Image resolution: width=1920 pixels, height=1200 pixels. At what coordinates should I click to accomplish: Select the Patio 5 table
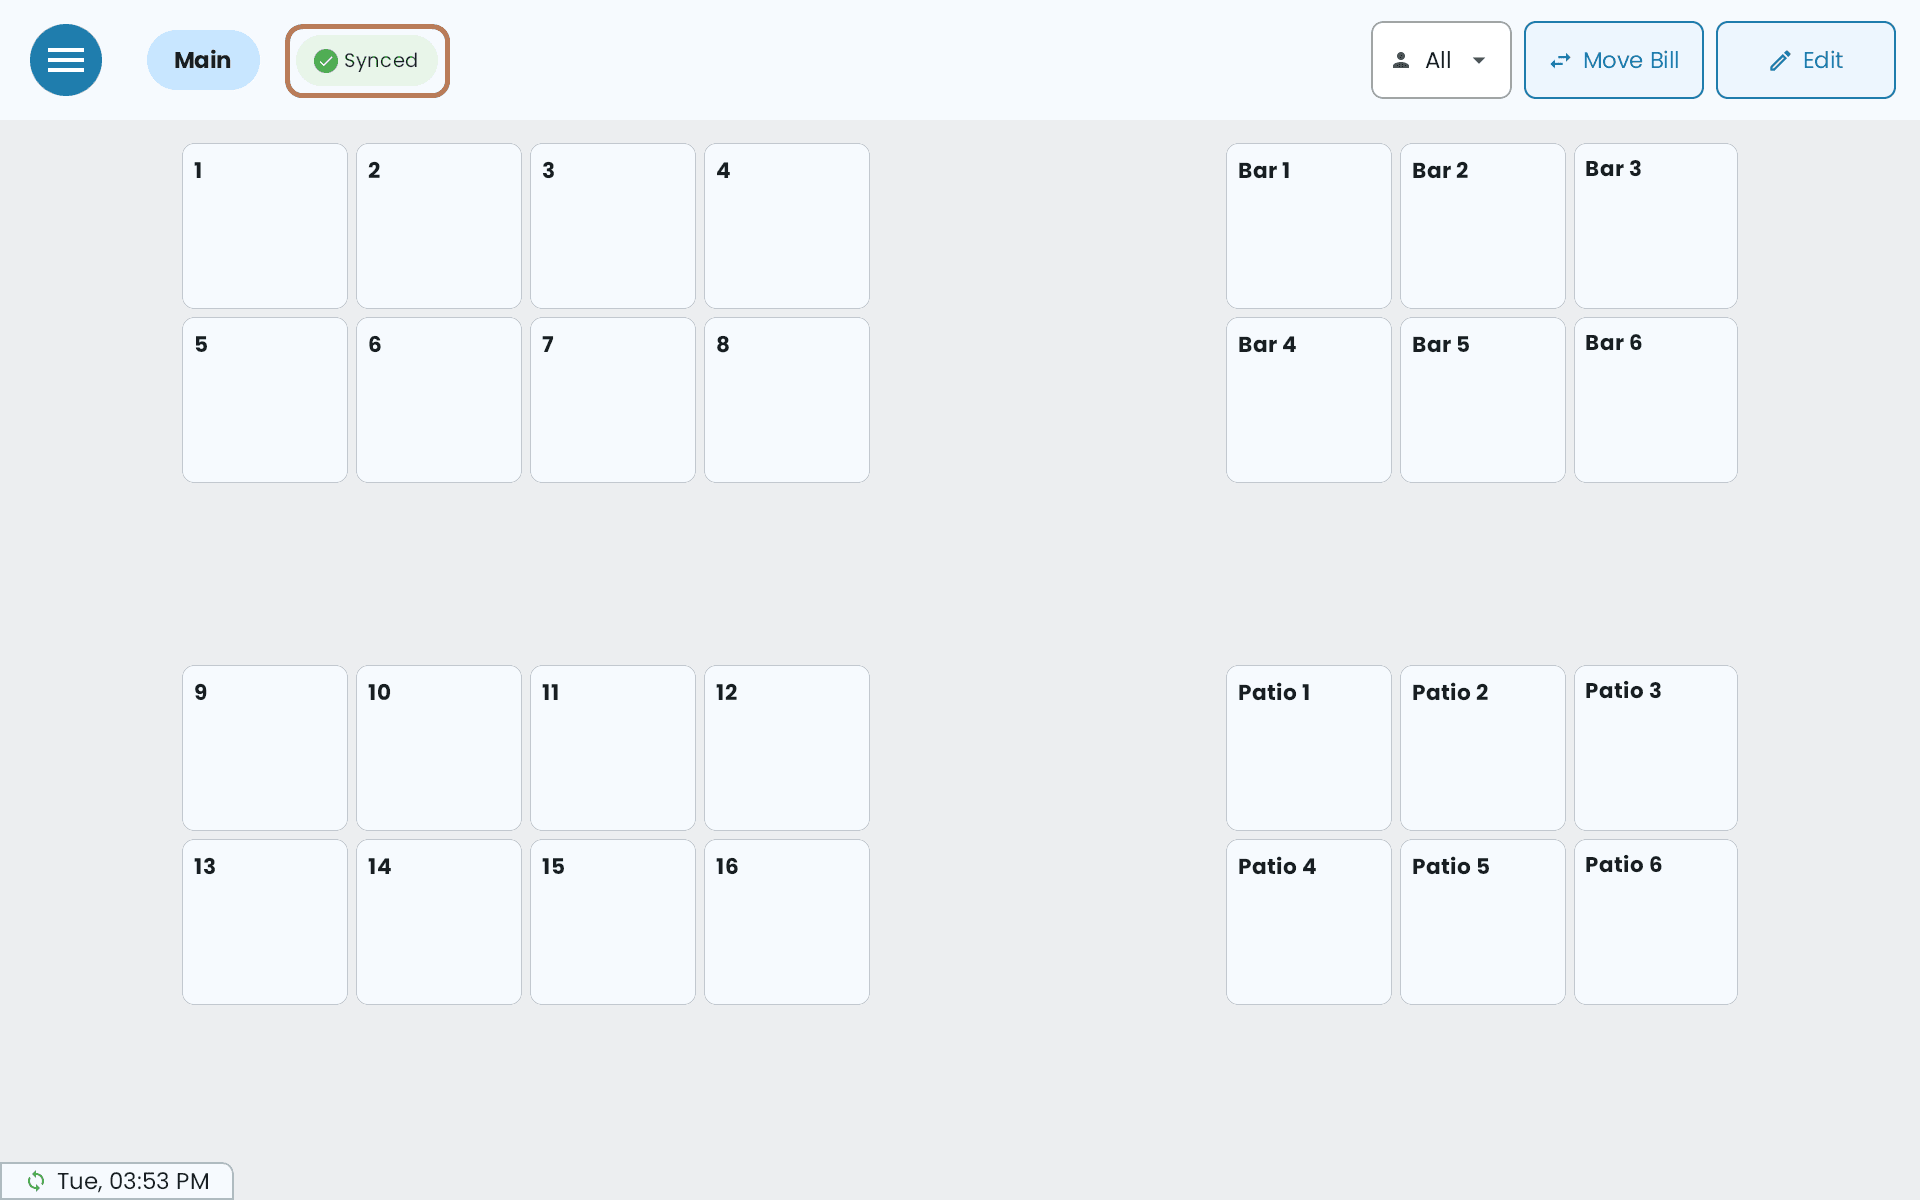1483,922
